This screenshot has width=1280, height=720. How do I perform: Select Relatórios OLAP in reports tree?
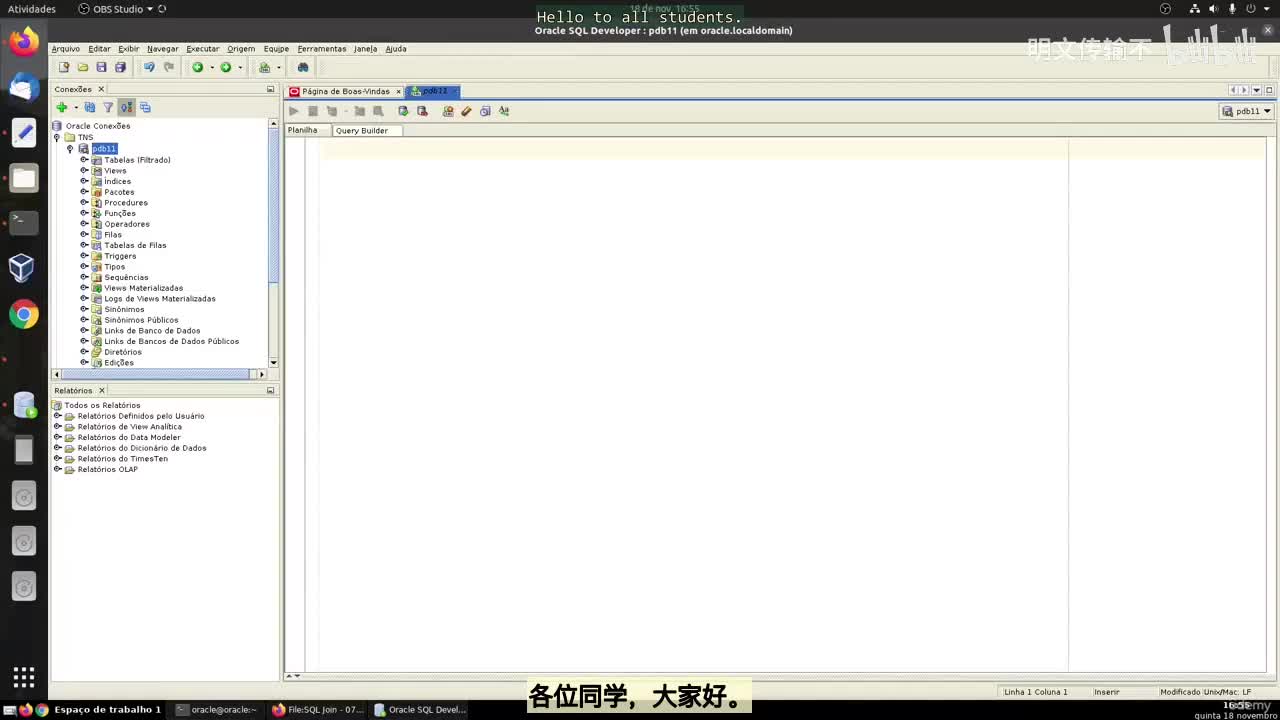point(107,469)
